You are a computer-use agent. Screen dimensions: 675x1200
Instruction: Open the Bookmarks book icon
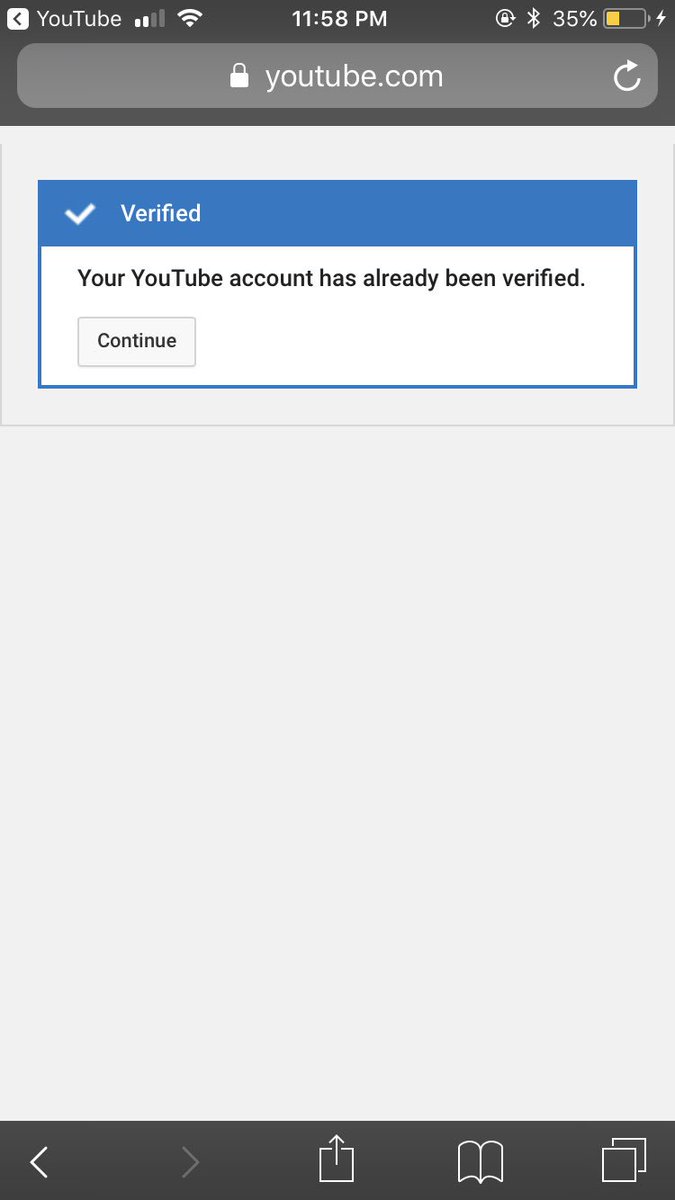(480, 1163)
